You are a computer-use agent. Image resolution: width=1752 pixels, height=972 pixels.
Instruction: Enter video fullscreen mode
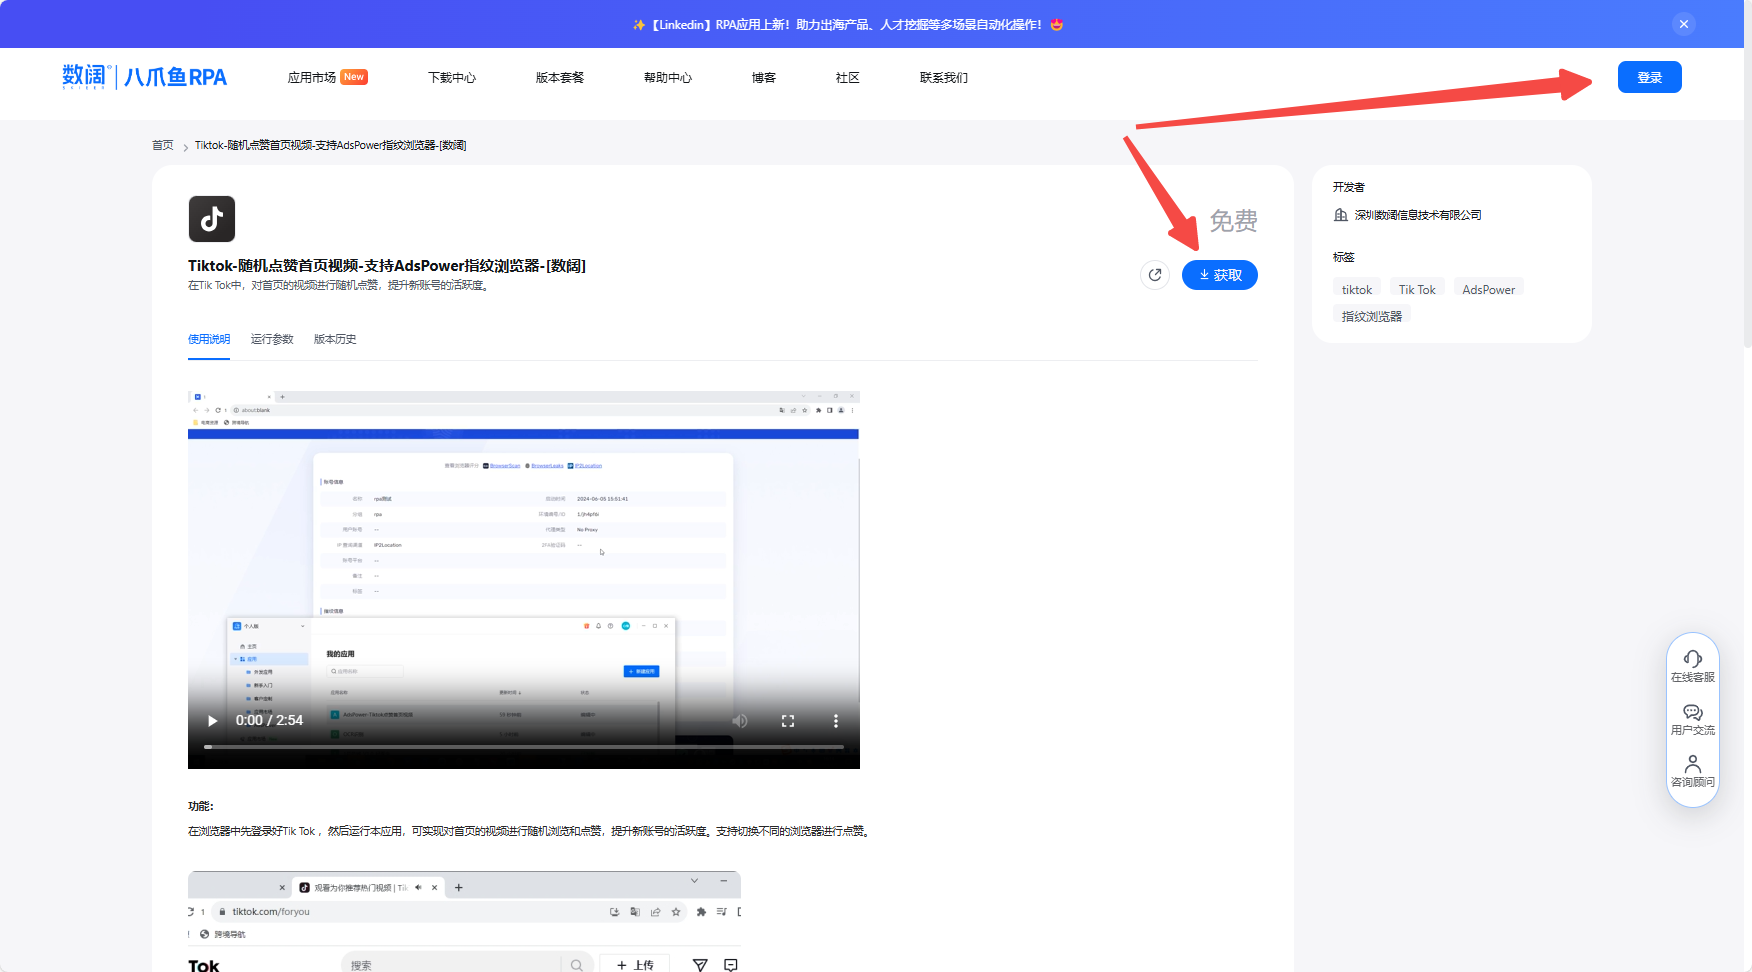(788, 720)
